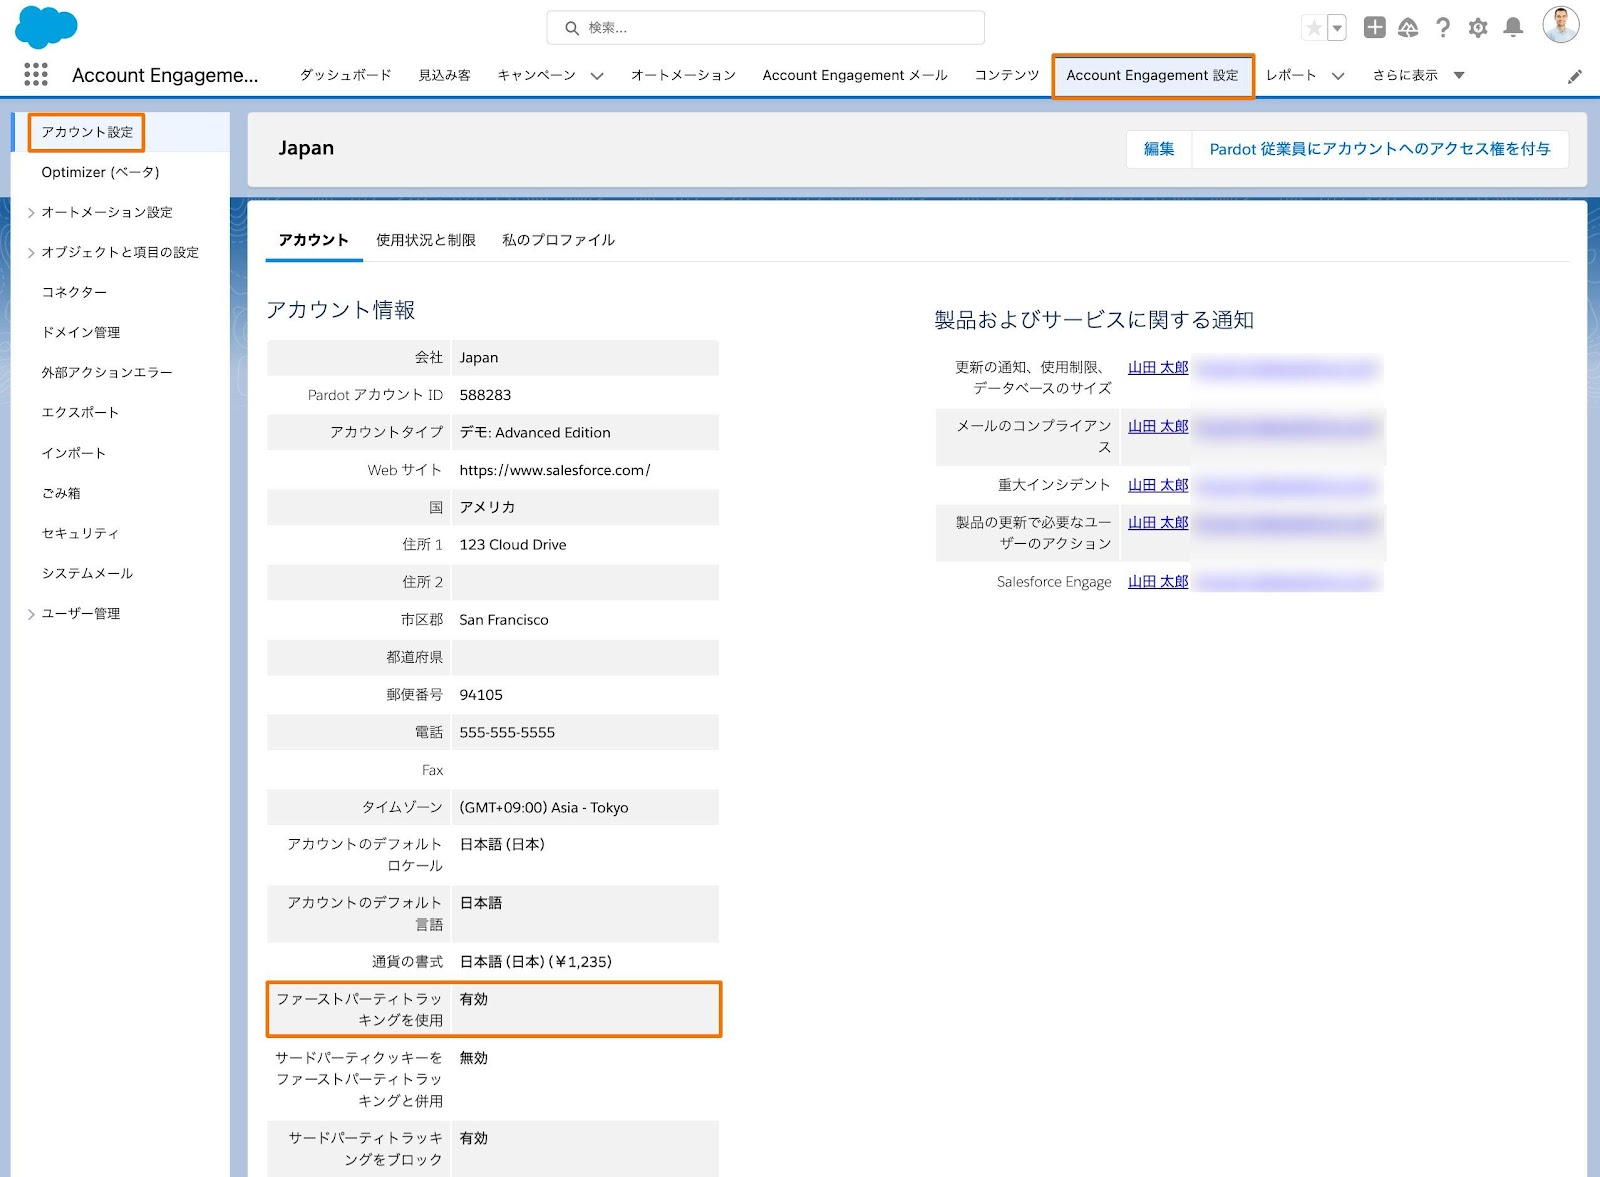Open 山田 太郎 link for 製品の更新で必要なユーザーのアクション
Screen dimensions: 1600x1177
1158,523
